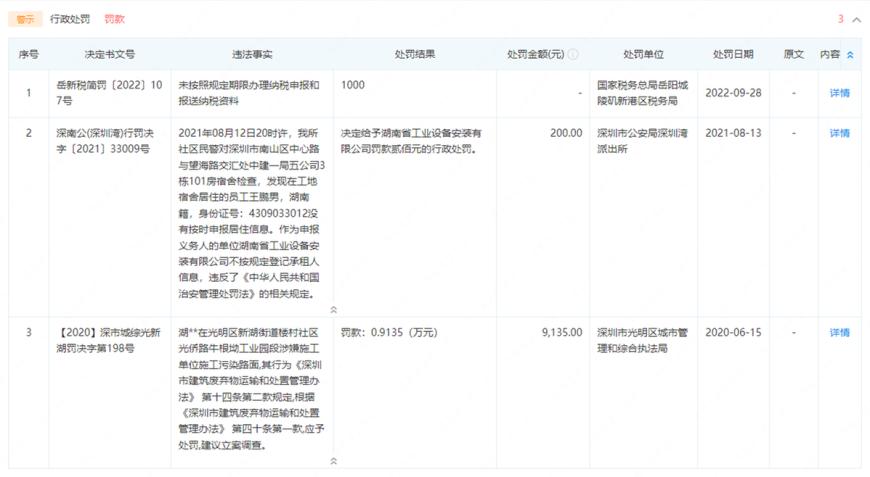This screenshot has width=870, height=477.
Task: Click penalty result 1000 in row 1
Action: tap(353, 85)
